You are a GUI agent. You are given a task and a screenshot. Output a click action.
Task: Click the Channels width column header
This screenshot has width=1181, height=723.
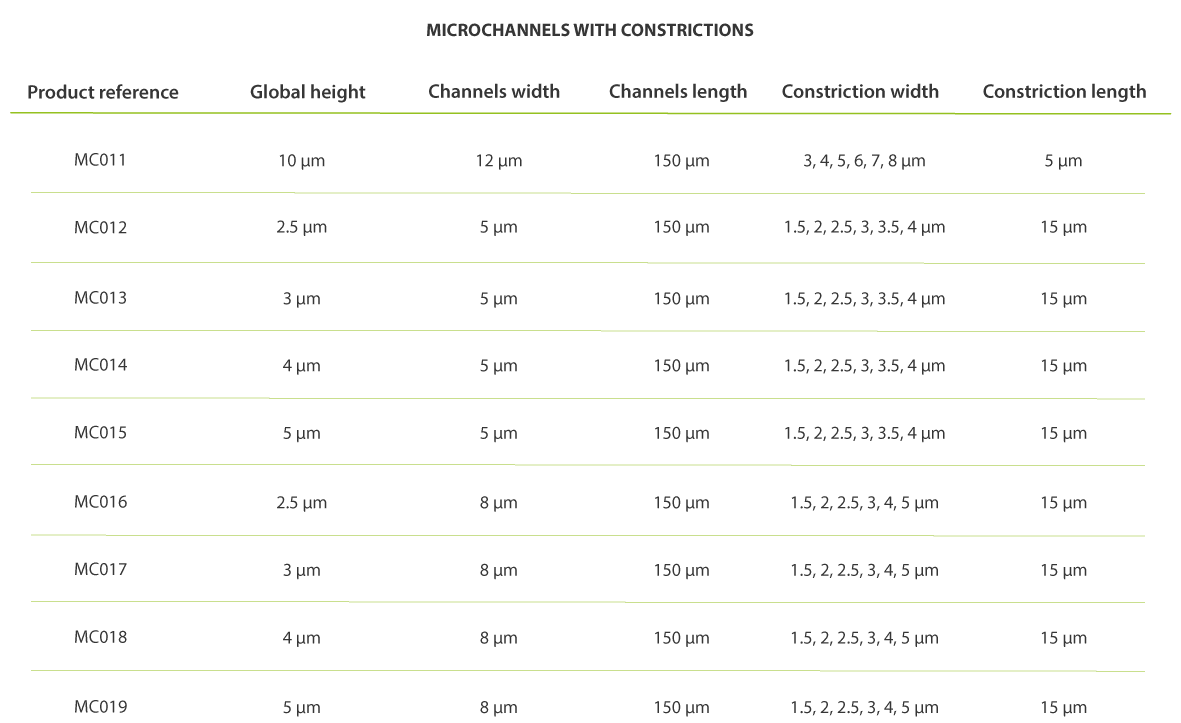[x=494, y=92]
